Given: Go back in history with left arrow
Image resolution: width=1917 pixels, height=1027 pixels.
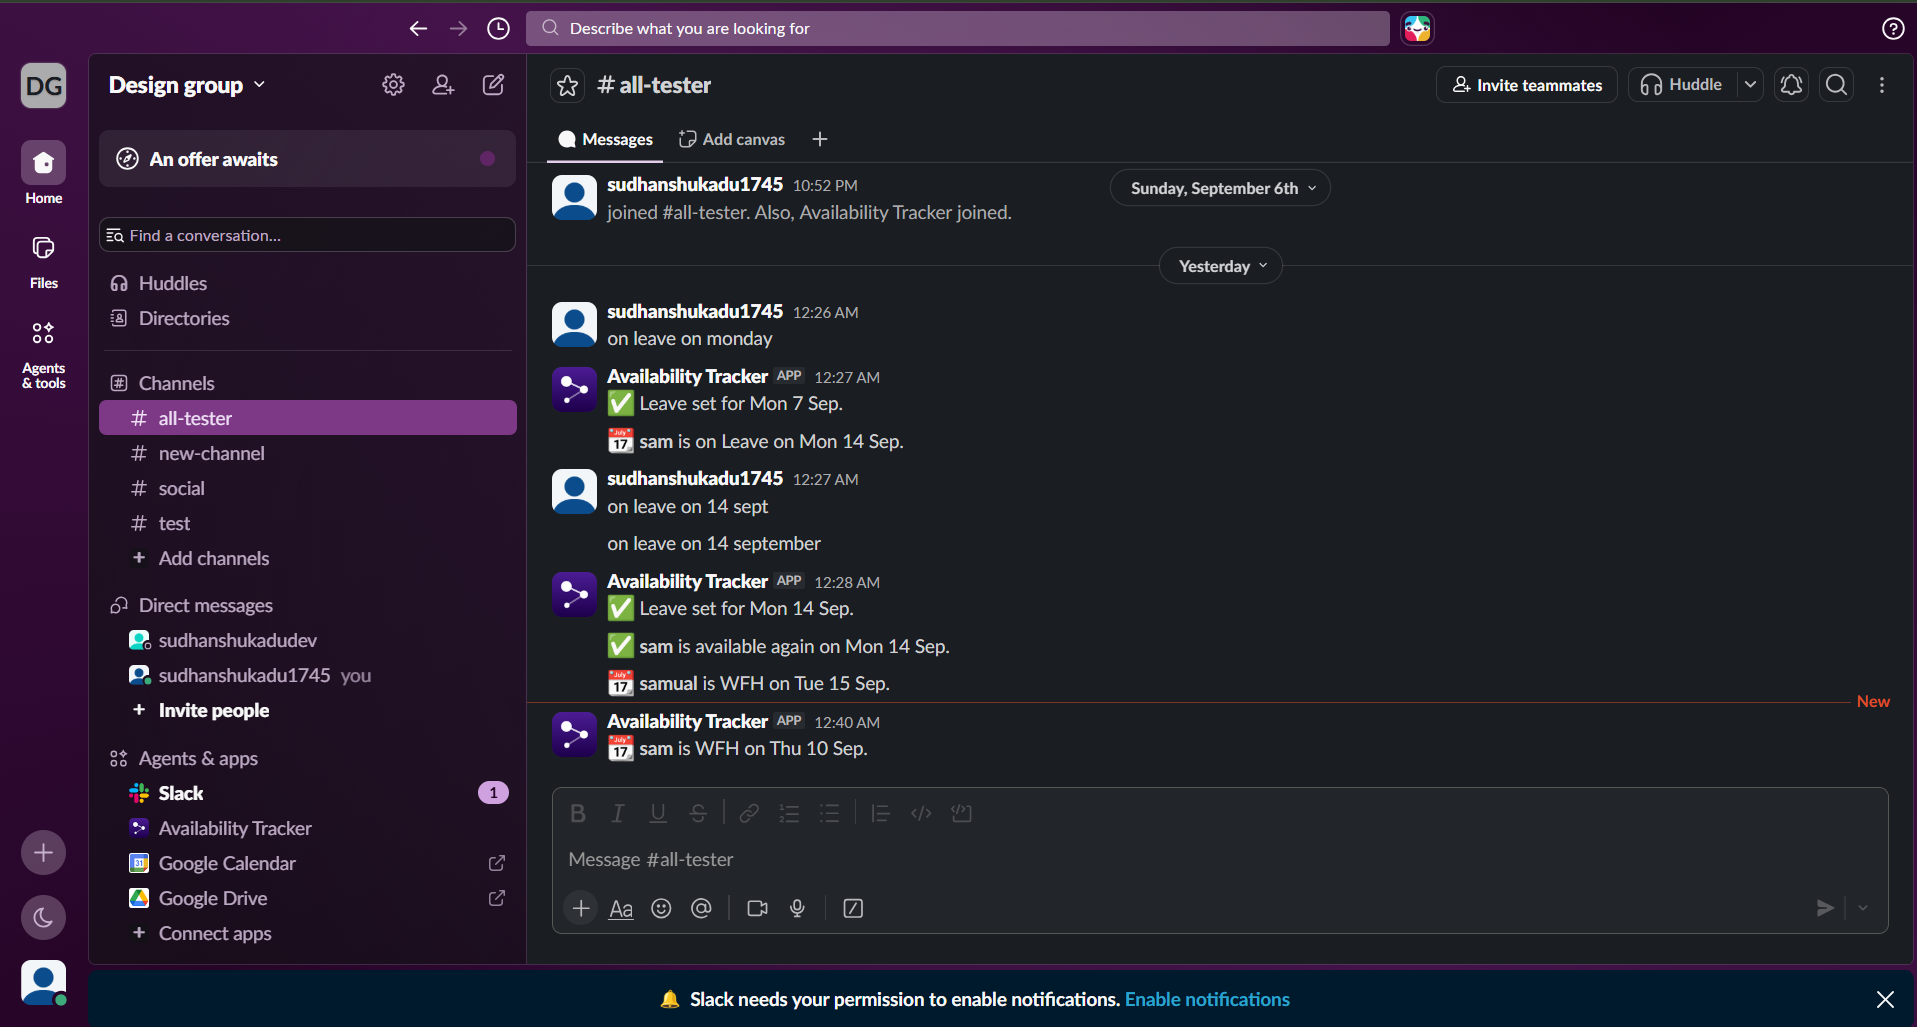Looking at the screenshot, I should [x=418, y=29].
